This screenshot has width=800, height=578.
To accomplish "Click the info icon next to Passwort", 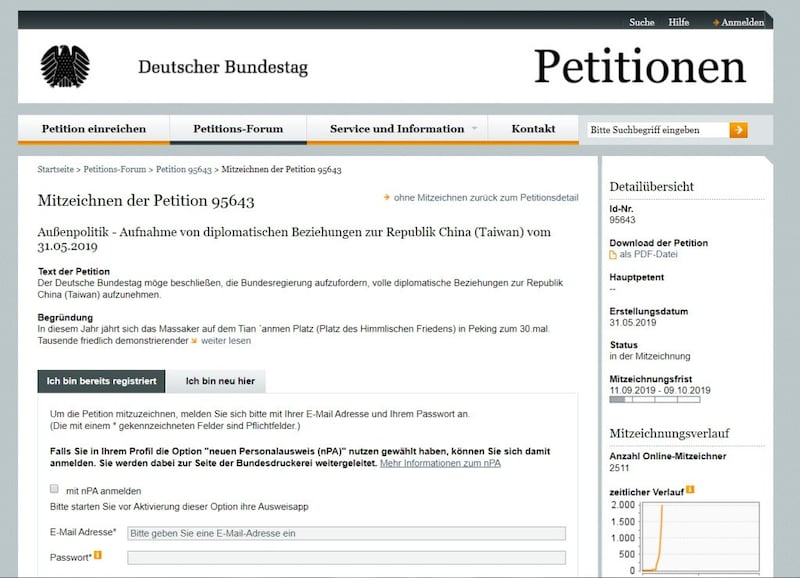I will coord(98,555).
